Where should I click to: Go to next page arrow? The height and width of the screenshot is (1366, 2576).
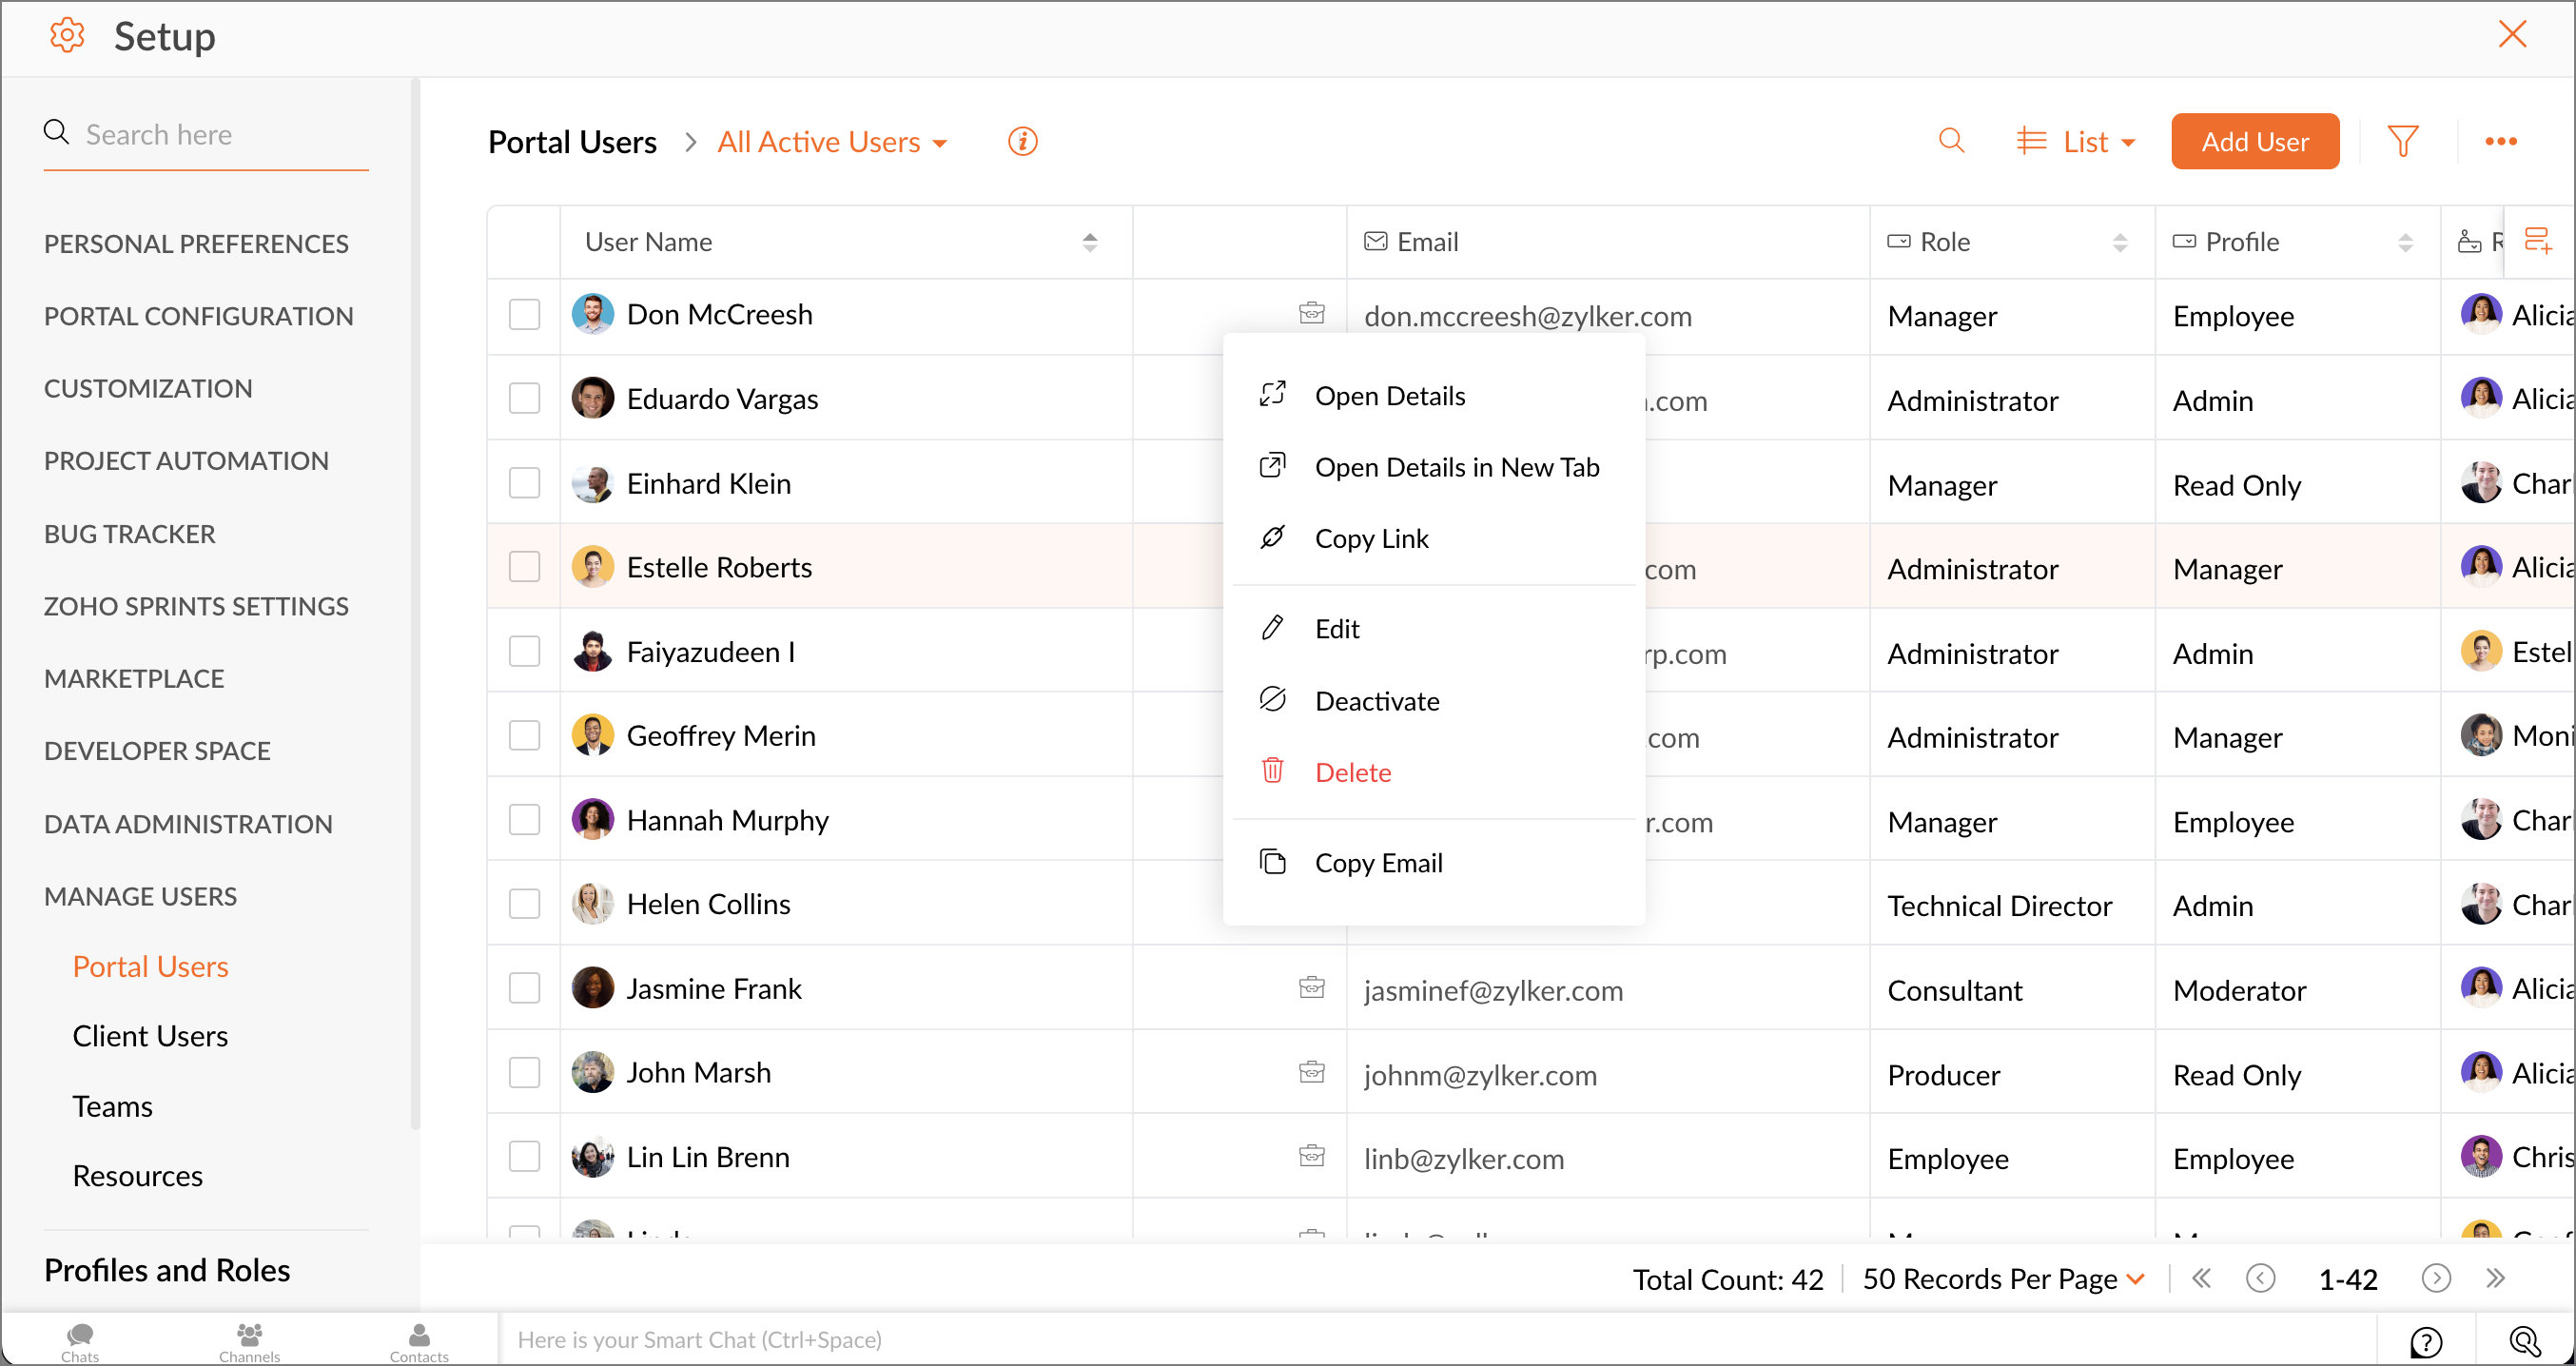point(2436,1278)
